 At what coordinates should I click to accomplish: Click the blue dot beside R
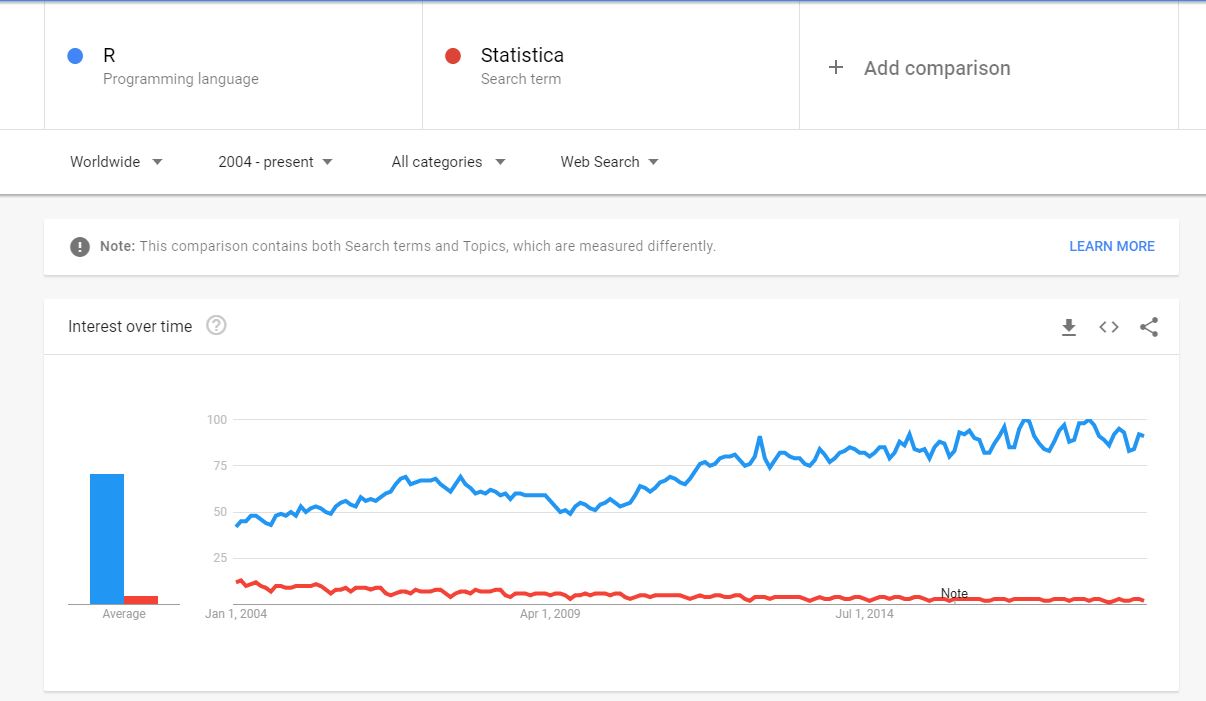(75, 56)
